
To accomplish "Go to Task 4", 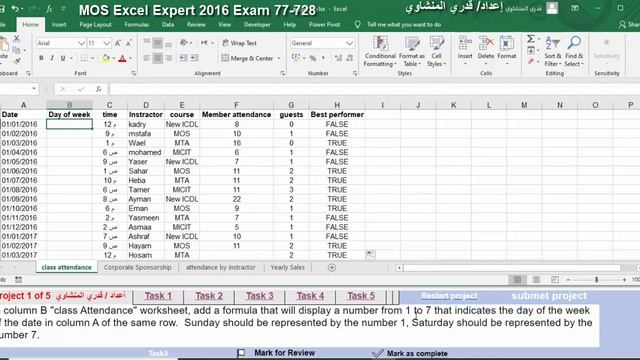I will (x=310, y=296).
